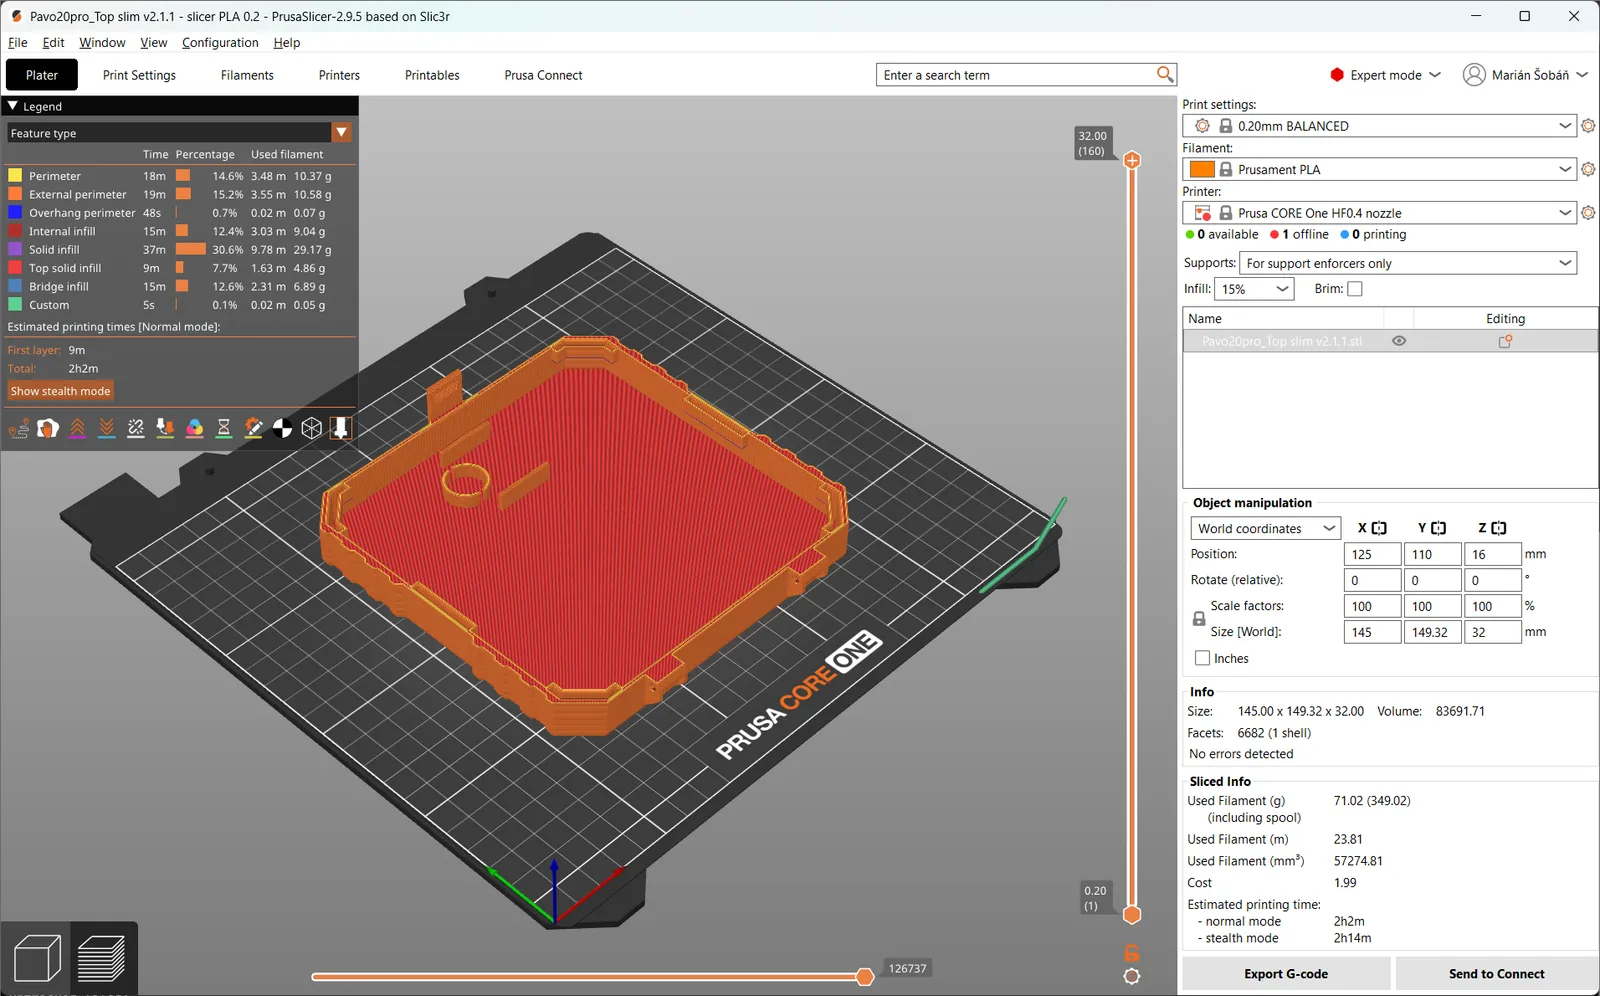
Task: Click the object editing icon in list
Action: pyautogui.click(x=1505, y=341)
